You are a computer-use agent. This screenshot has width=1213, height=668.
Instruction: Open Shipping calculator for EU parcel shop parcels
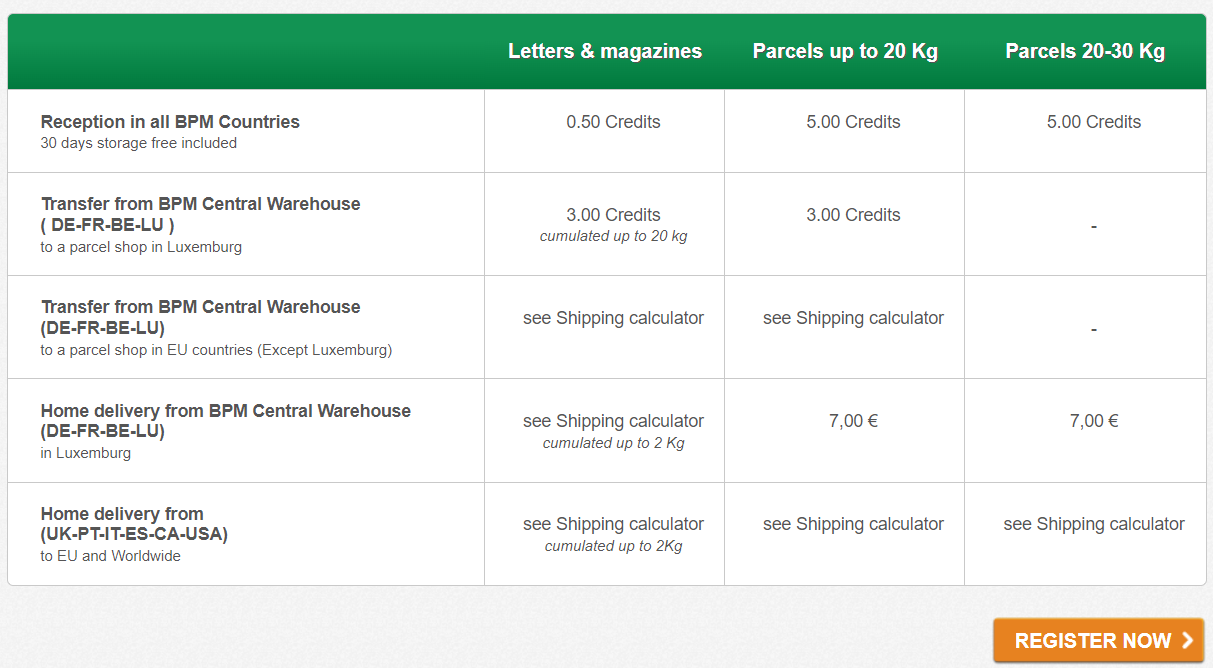(x=853, y=318)
